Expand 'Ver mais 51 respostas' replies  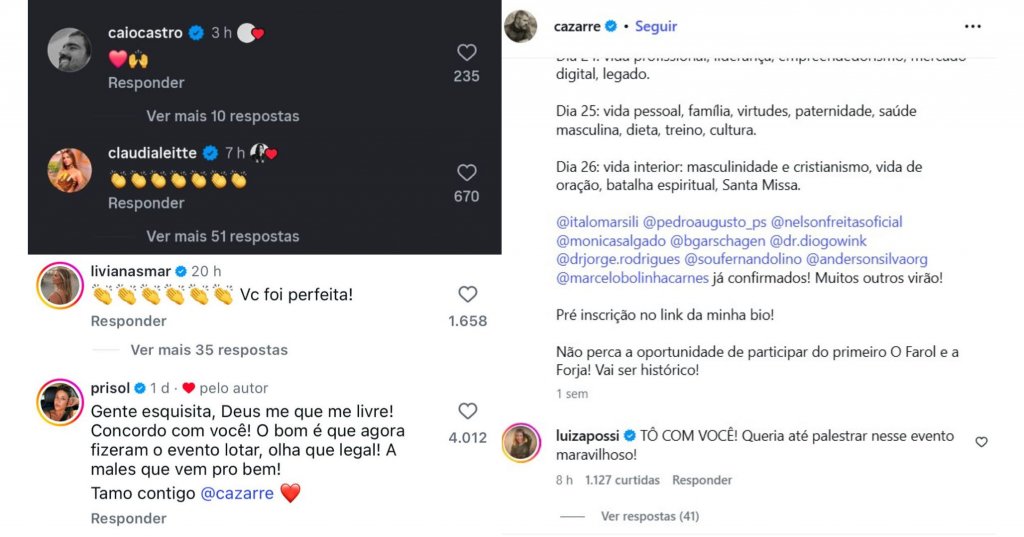[222, 237]
